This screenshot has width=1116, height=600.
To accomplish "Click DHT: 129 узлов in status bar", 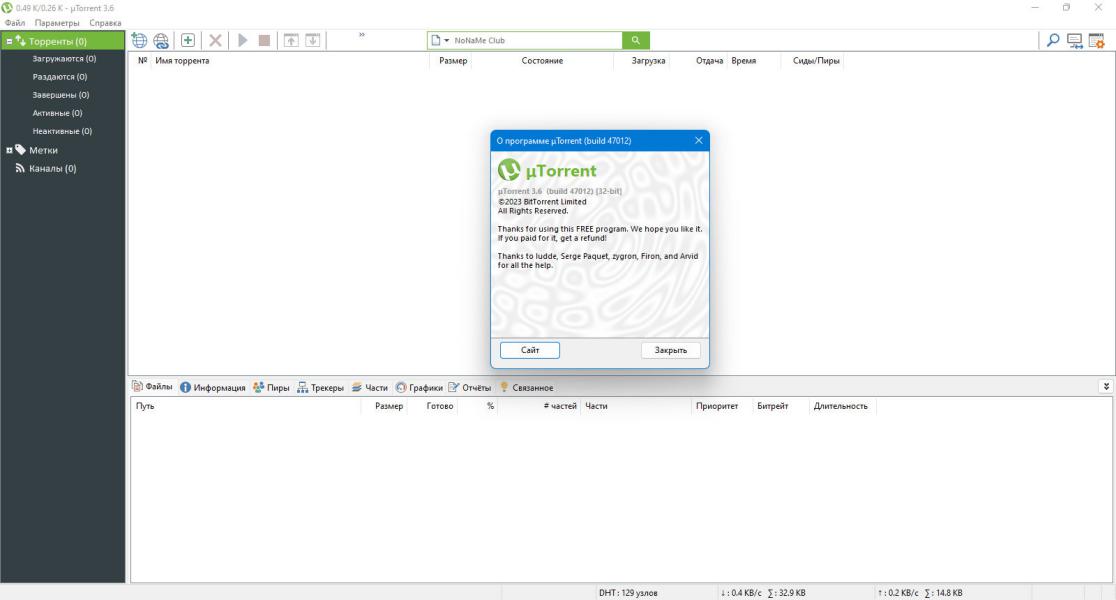I will pos(628,592).
